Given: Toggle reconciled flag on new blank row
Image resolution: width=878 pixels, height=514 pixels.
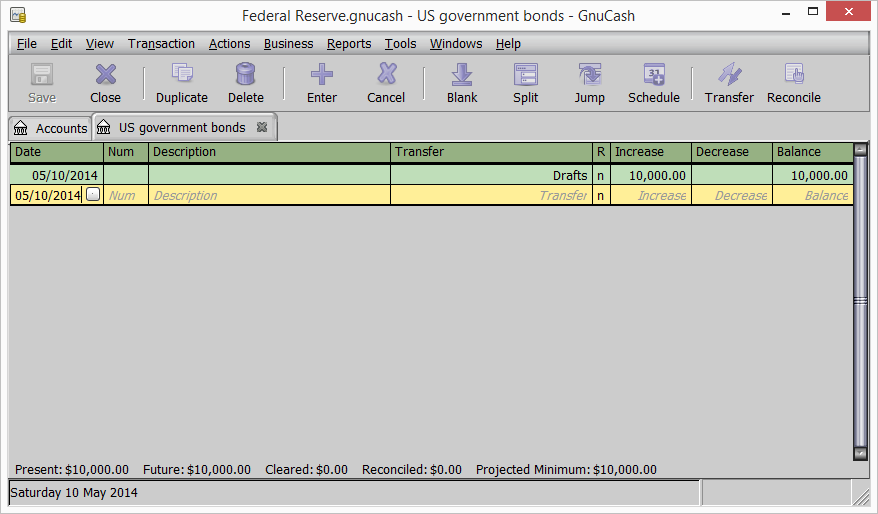Looking at the screenshot, I should click(601, 195).
